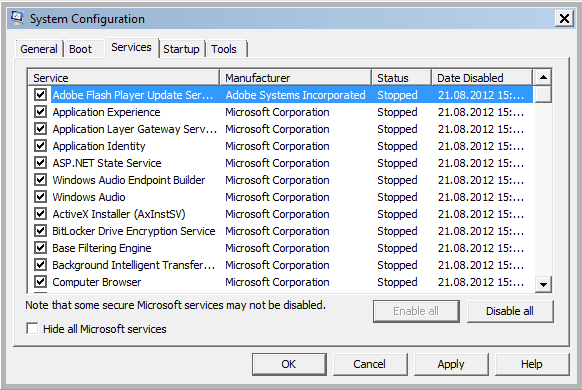The image size is (582, 390).
Task: Click the Disable all button
Action: pyautogui.click(x=510, y=311)
